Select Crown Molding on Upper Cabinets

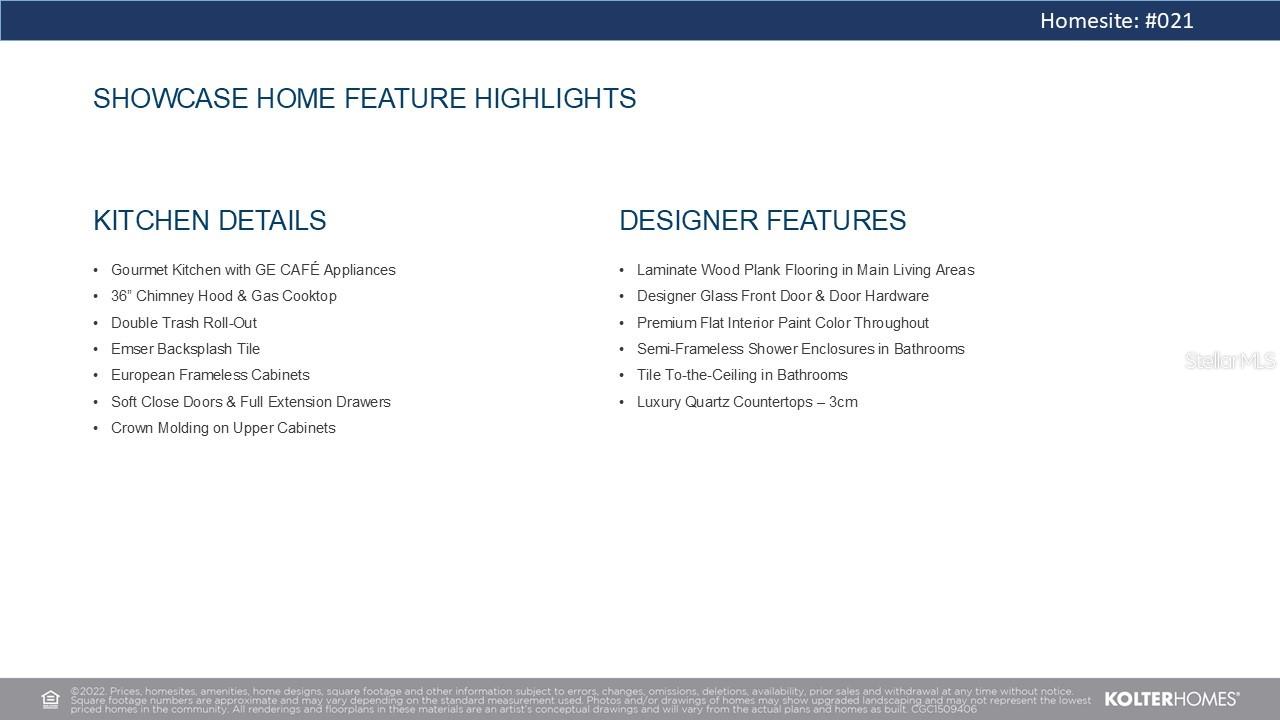pos(223,428)
